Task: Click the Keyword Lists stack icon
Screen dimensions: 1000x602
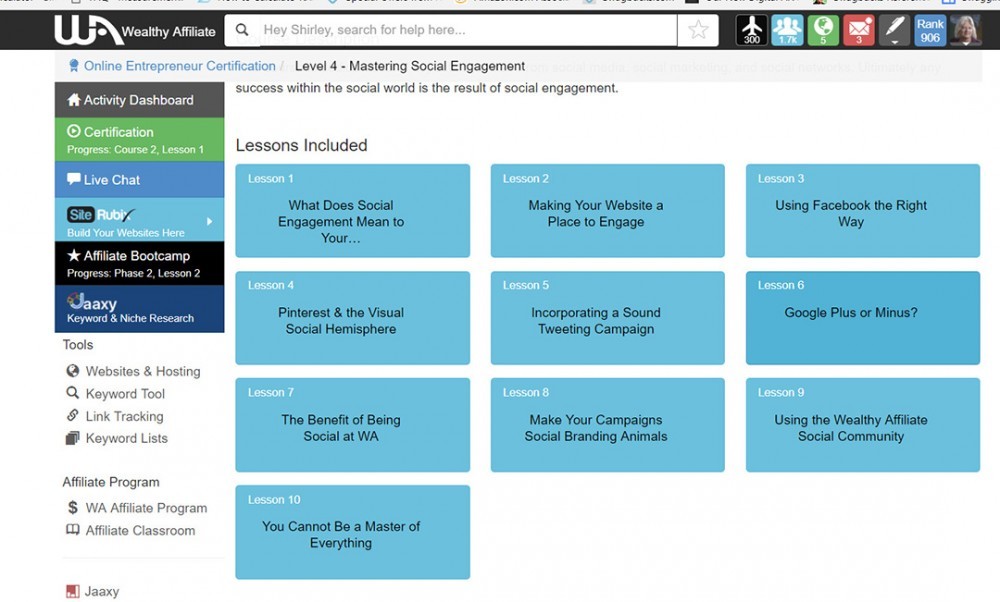Action: (73, 438)
